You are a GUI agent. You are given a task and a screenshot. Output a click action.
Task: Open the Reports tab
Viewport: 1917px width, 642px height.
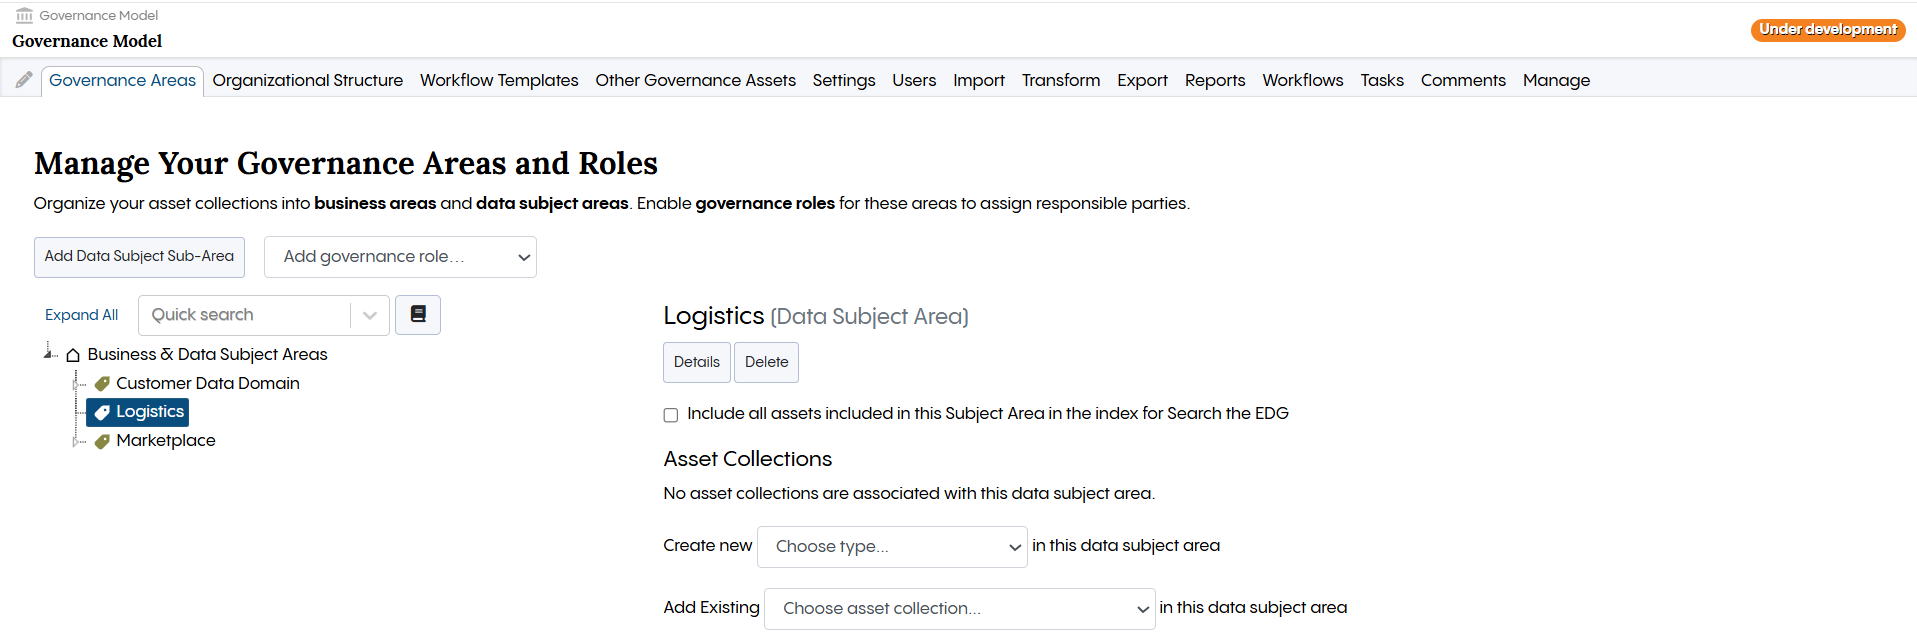tap(1214, 80)
